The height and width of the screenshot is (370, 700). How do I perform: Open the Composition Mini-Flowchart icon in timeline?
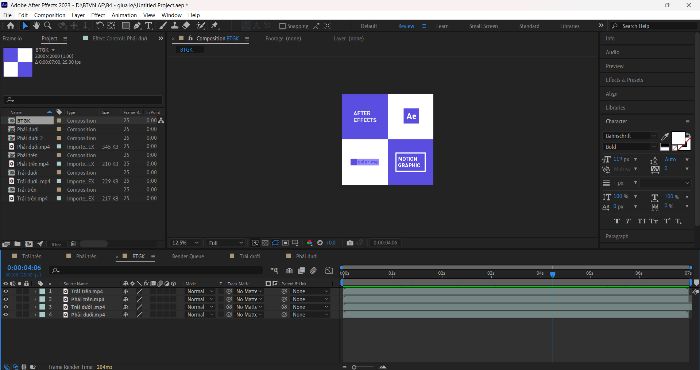tap(274, 270)
